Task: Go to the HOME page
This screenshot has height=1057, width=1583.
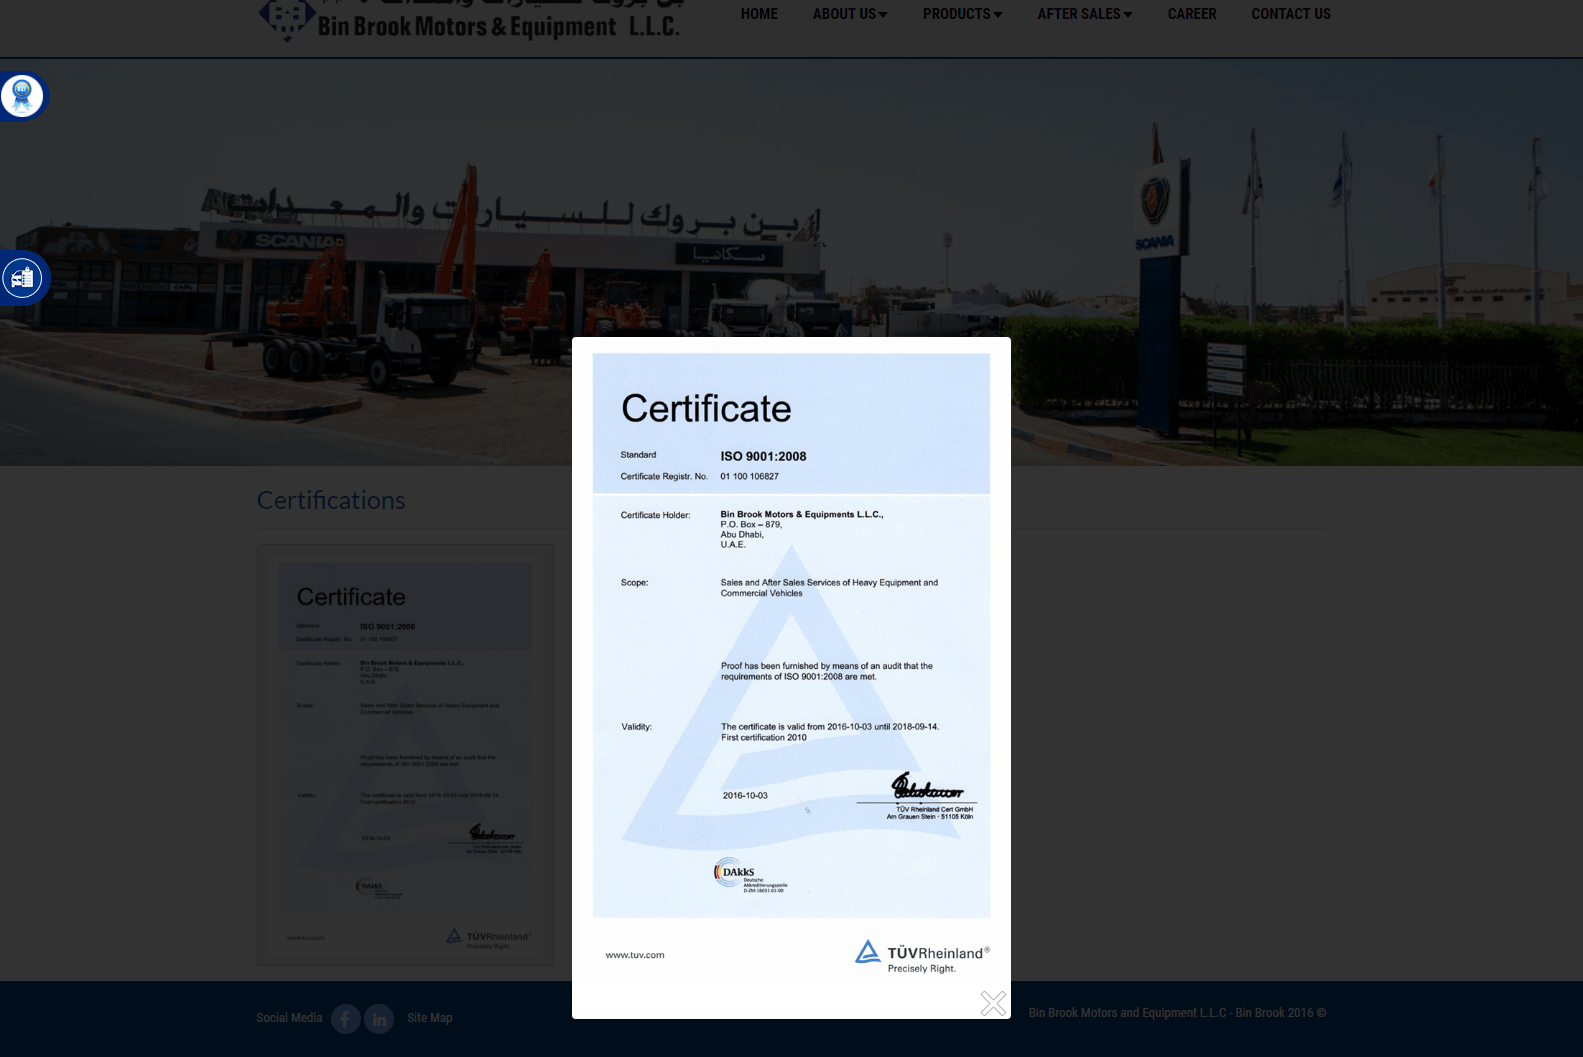Action: 759,14
